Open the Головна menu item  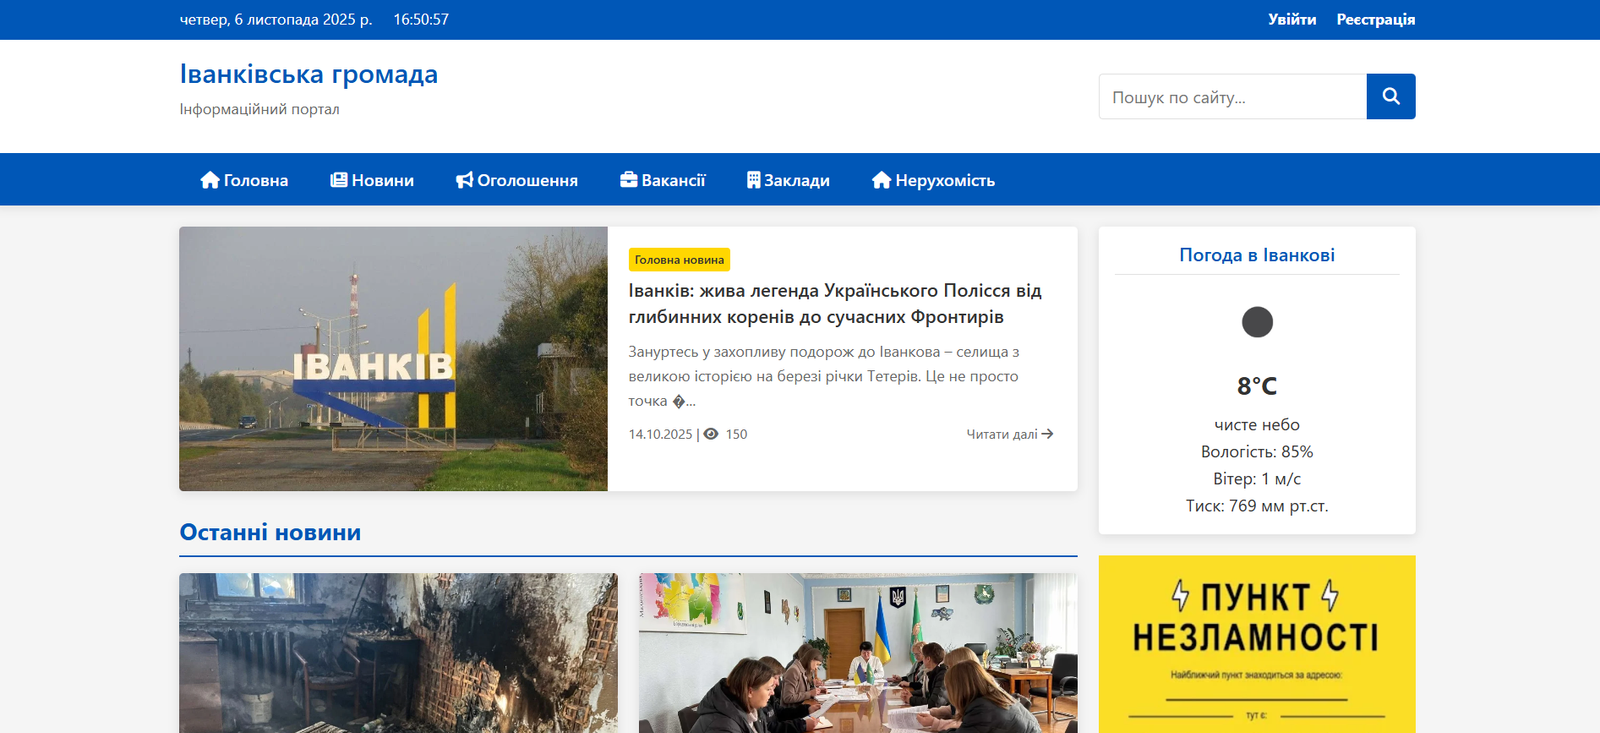244,180
